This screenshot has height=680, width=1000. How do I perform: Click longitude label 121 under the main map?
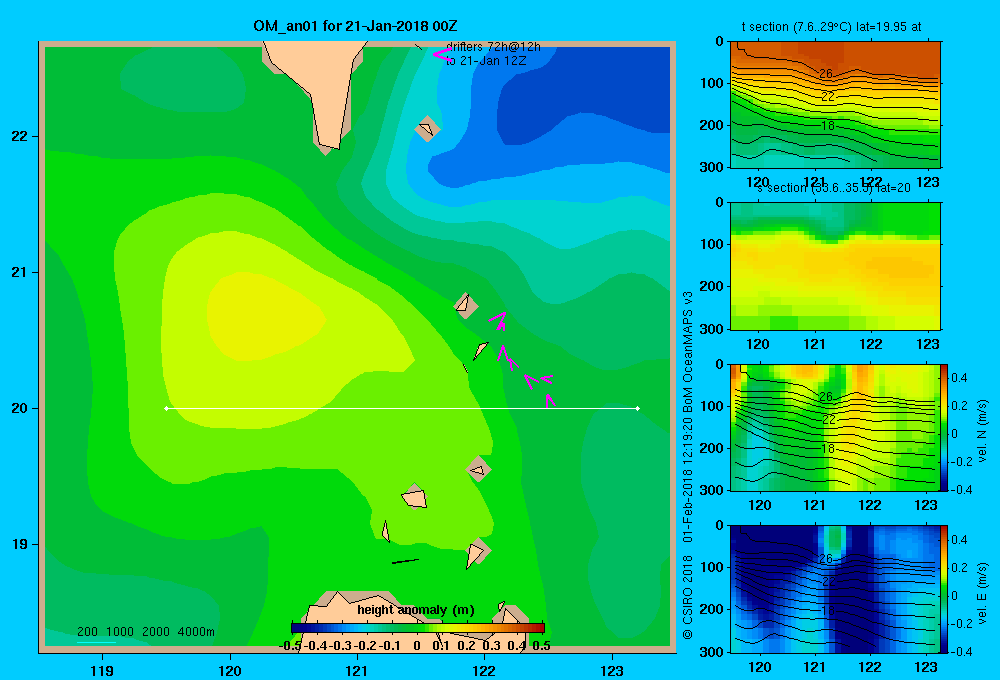[357, 670]
